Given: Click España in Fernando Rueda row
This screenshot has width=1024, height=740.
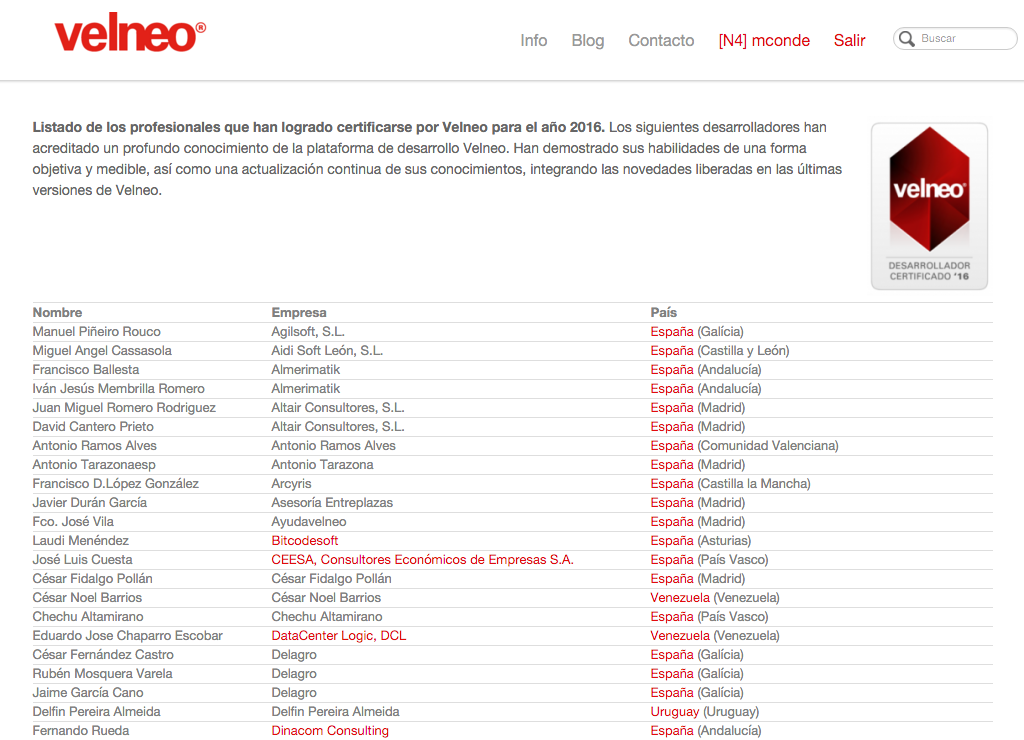Looking at the screenshot, I should [x=671, y=731].
